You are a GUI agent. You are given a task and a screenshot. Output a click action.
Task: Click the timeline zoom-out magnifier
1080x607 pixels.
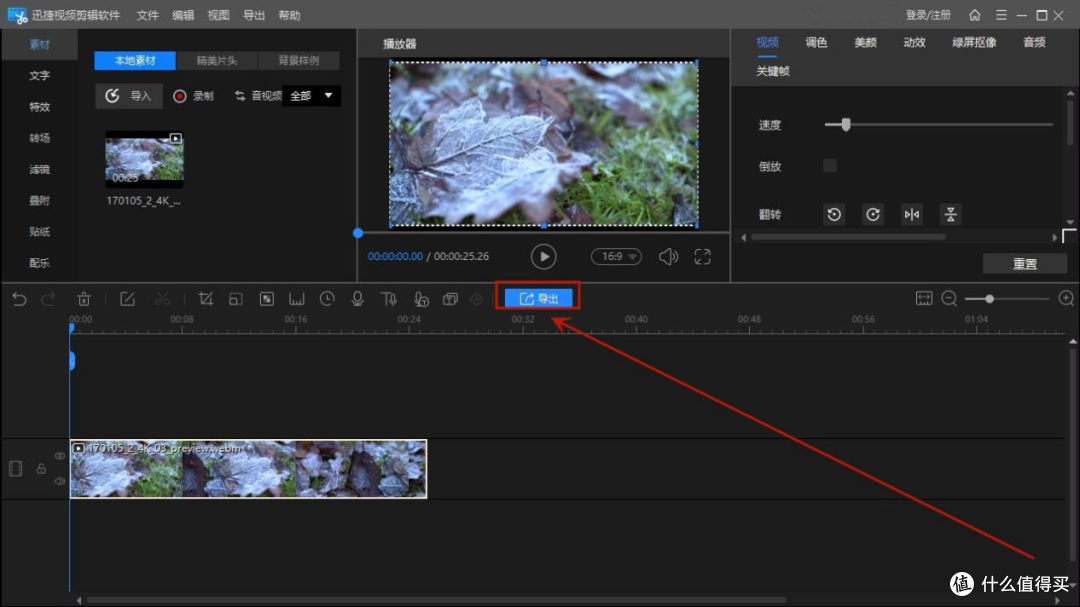coord(949,298)
